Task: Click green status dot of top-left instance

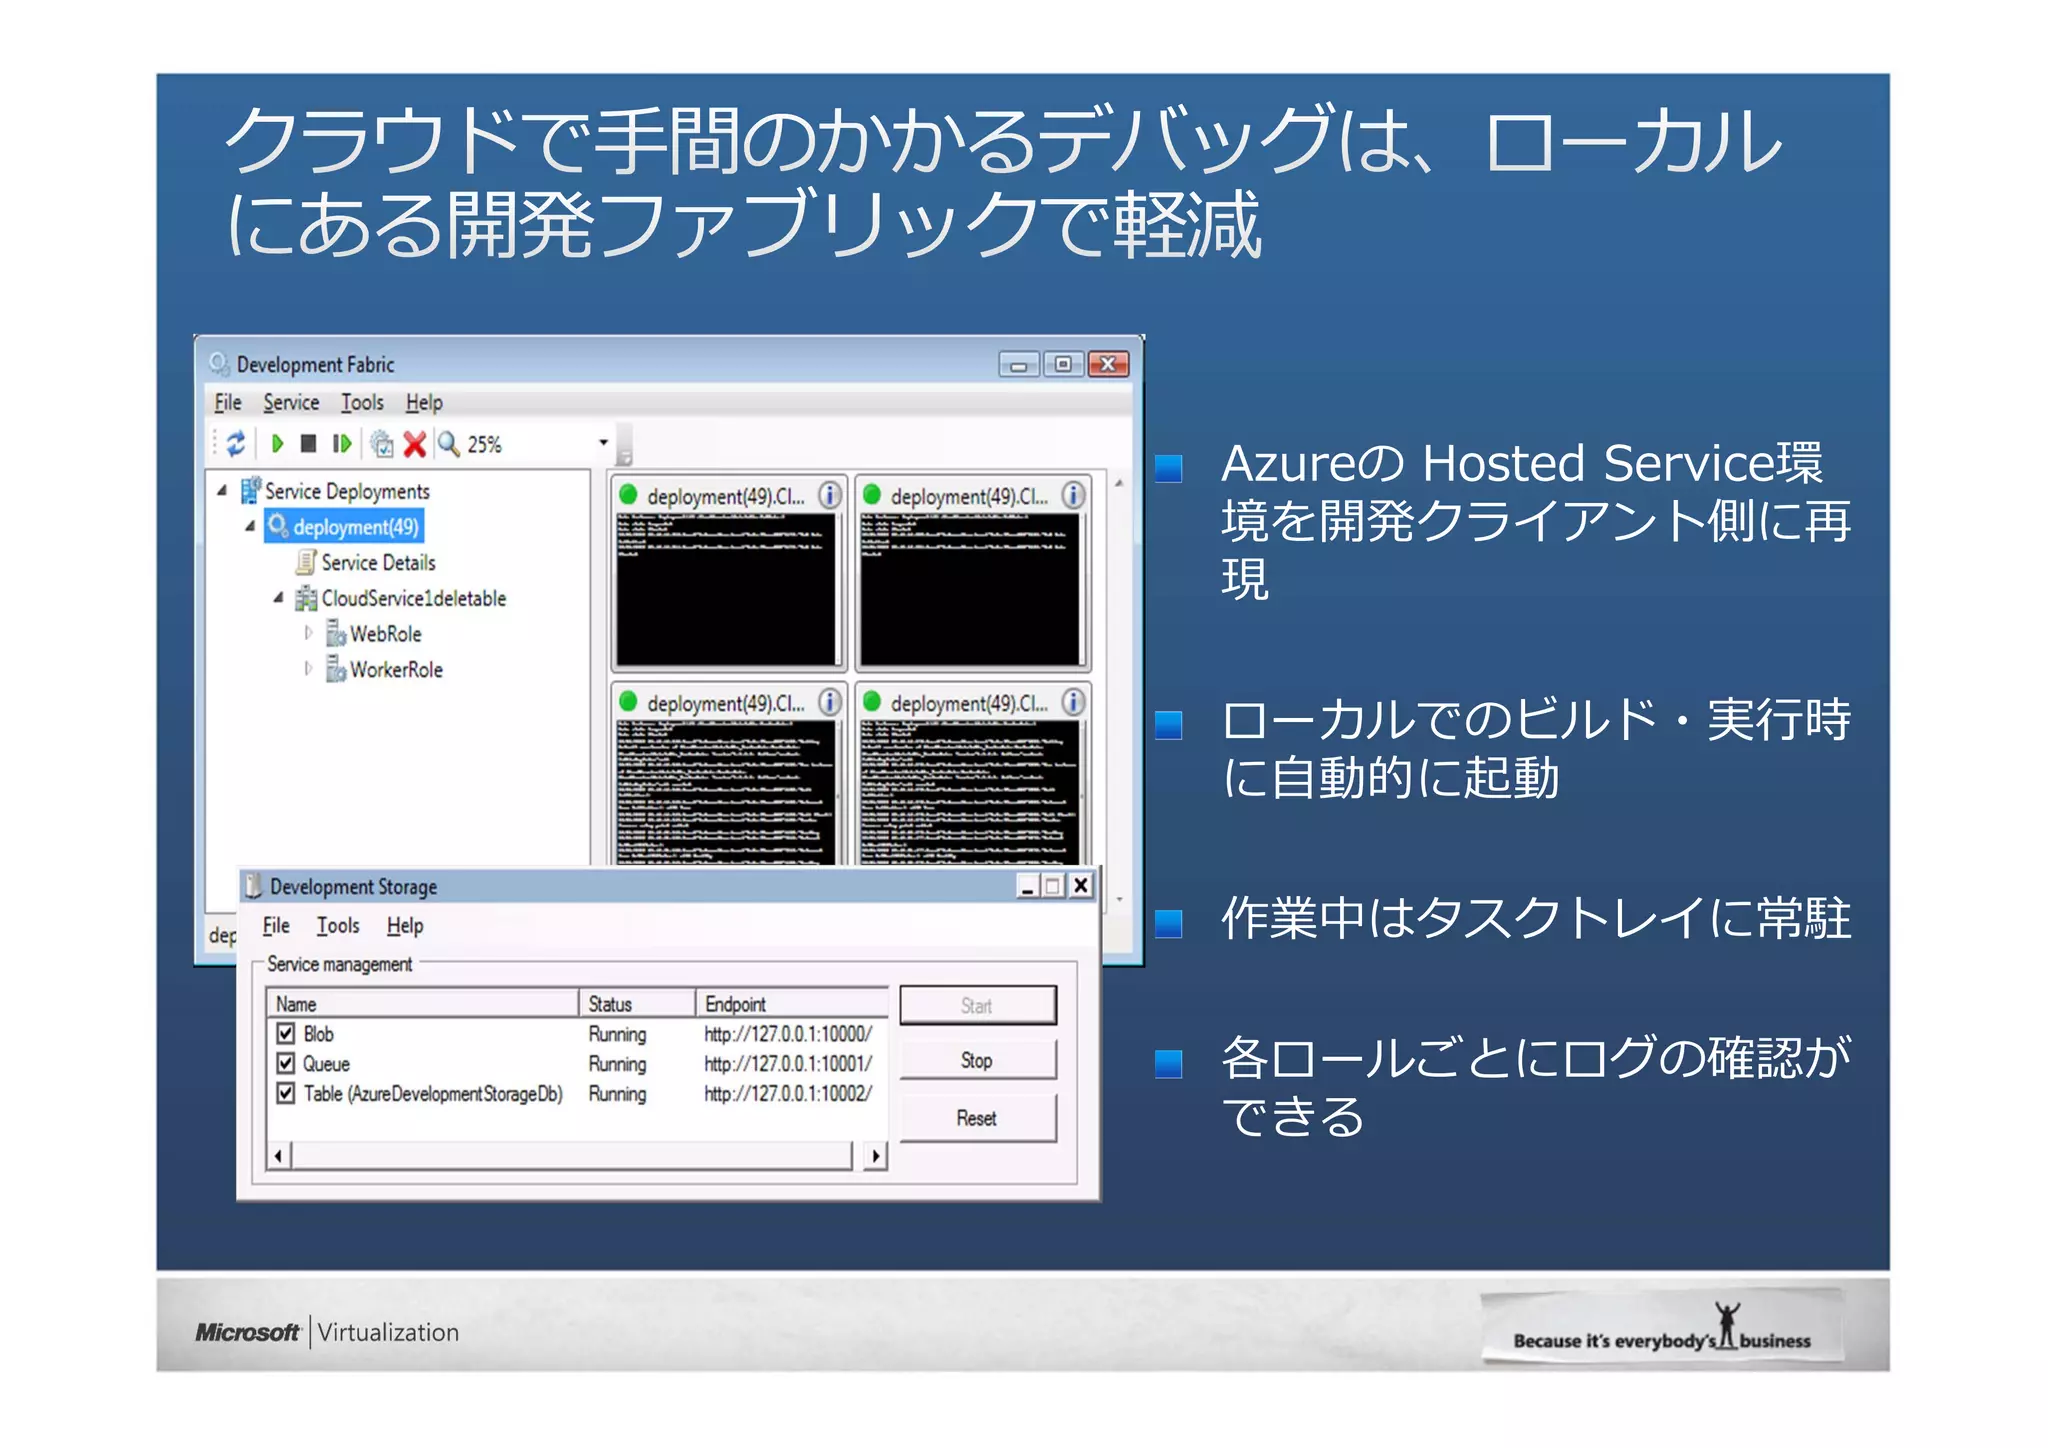Action: coord(628,495)
